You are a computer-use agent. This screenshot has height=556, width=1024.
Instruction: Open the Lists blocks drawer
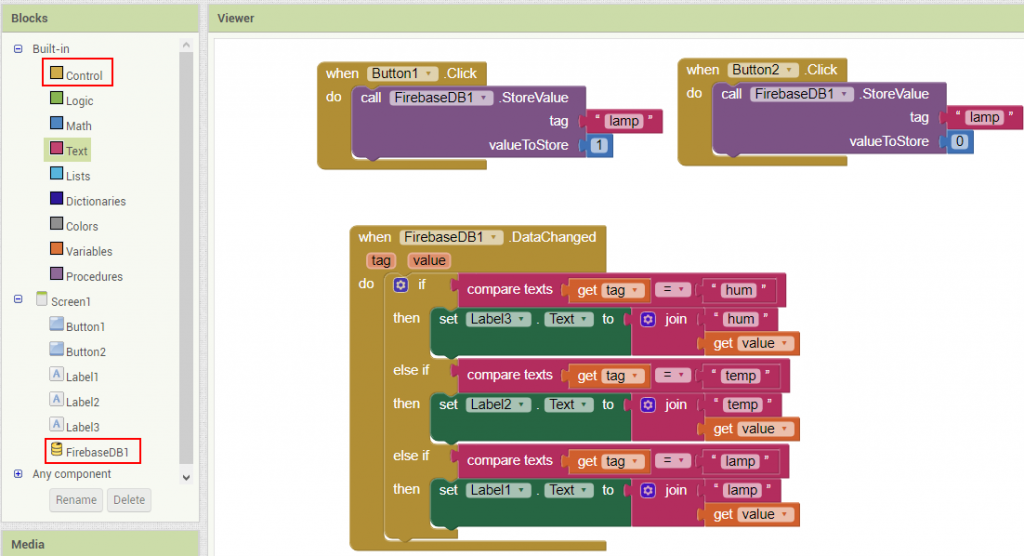pos(71,175)
